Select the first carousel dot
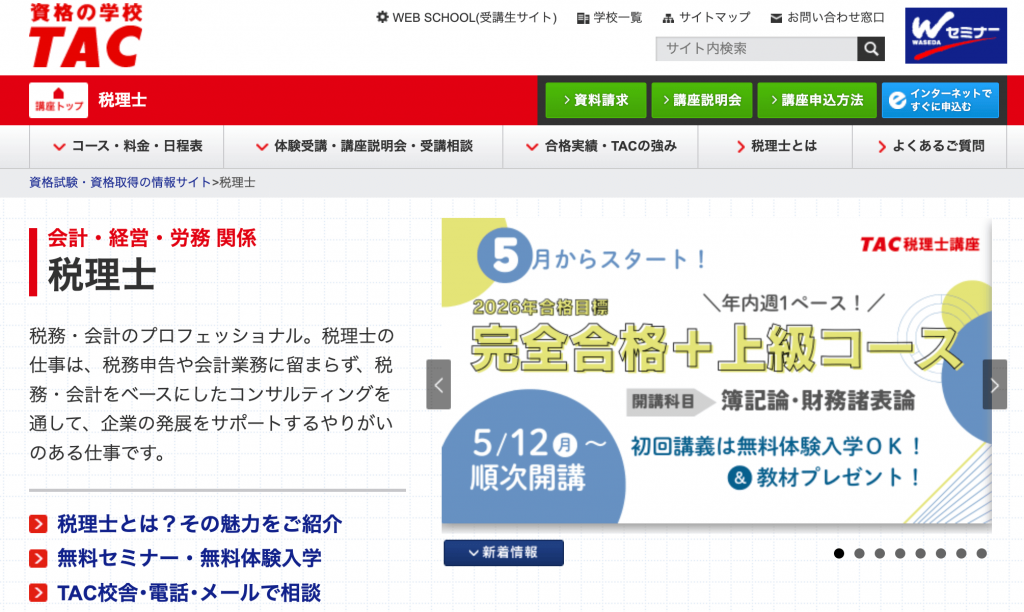 pyautogui.click(x=839, y=553)
